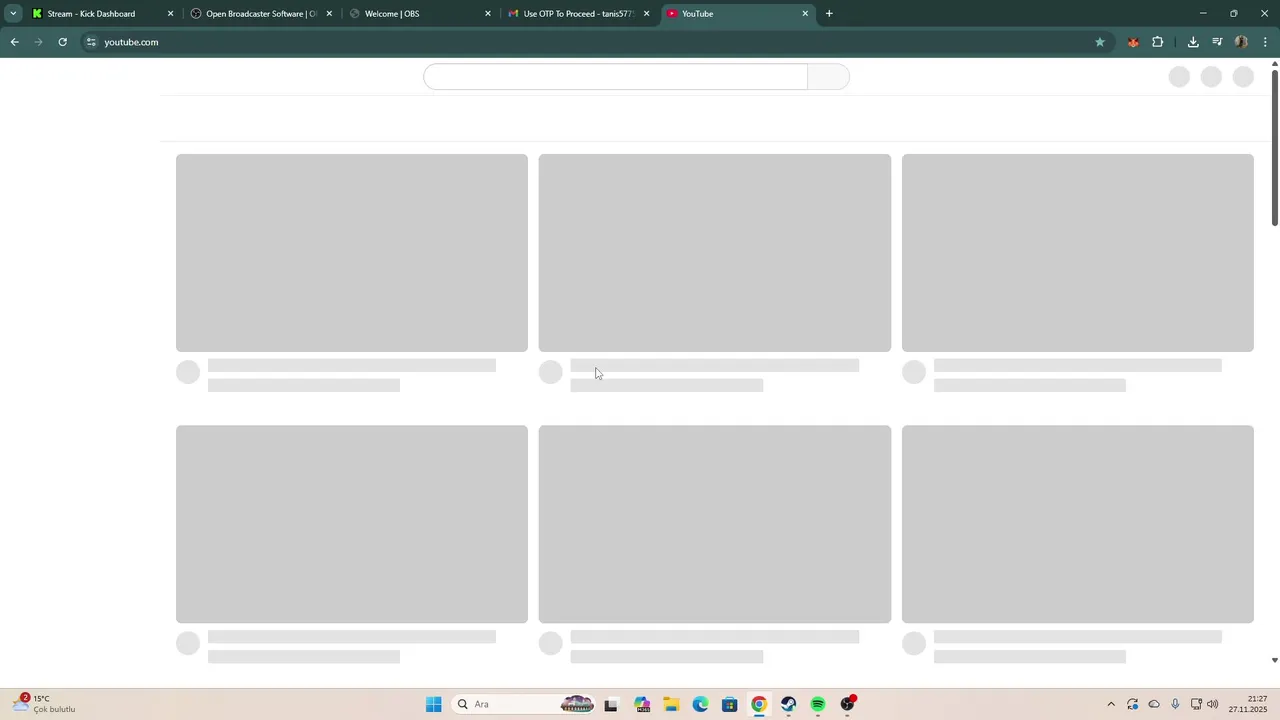Screen dimensions: 1280x720
Task: Open the OneDrive cloud tray icon
Action: click(x=1154, y=704)
